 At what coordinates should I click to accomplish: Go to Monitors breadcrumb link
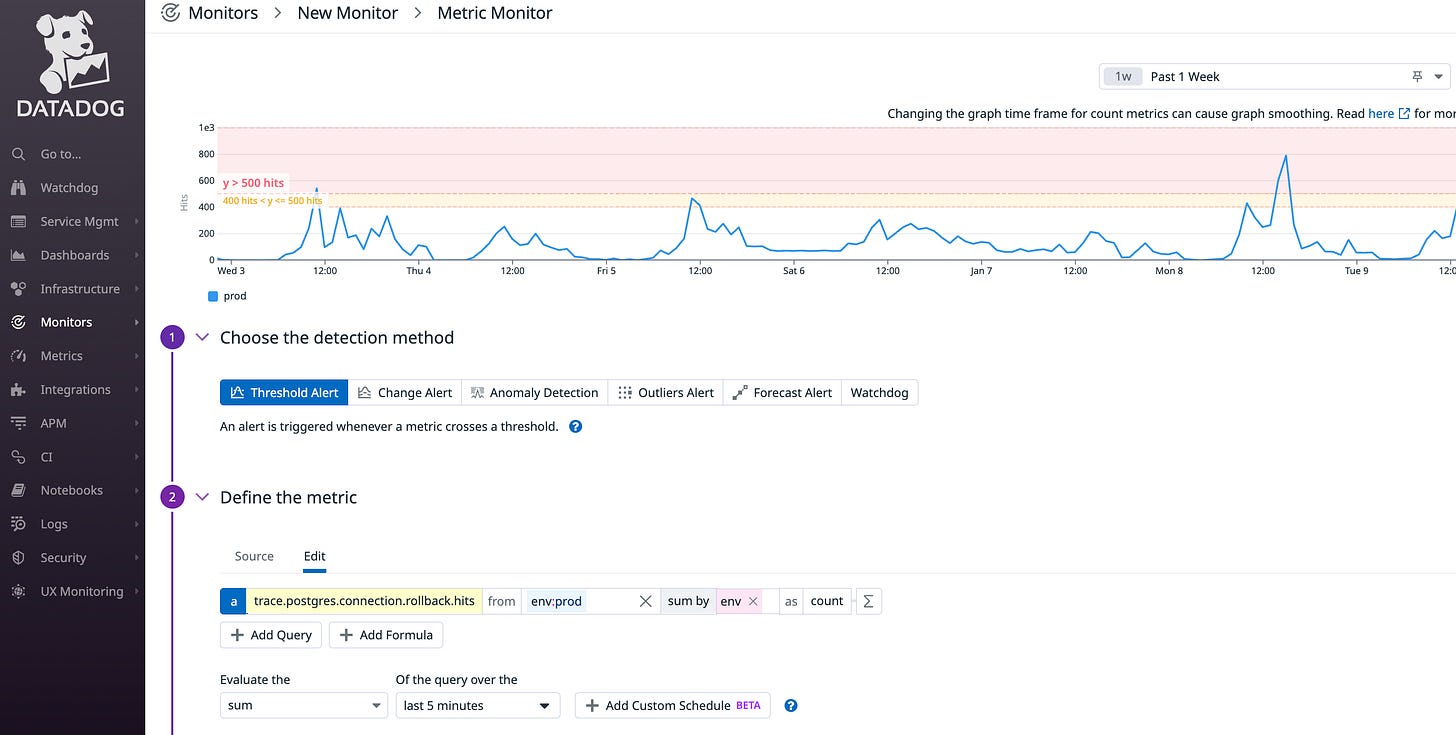coord(223,13)
